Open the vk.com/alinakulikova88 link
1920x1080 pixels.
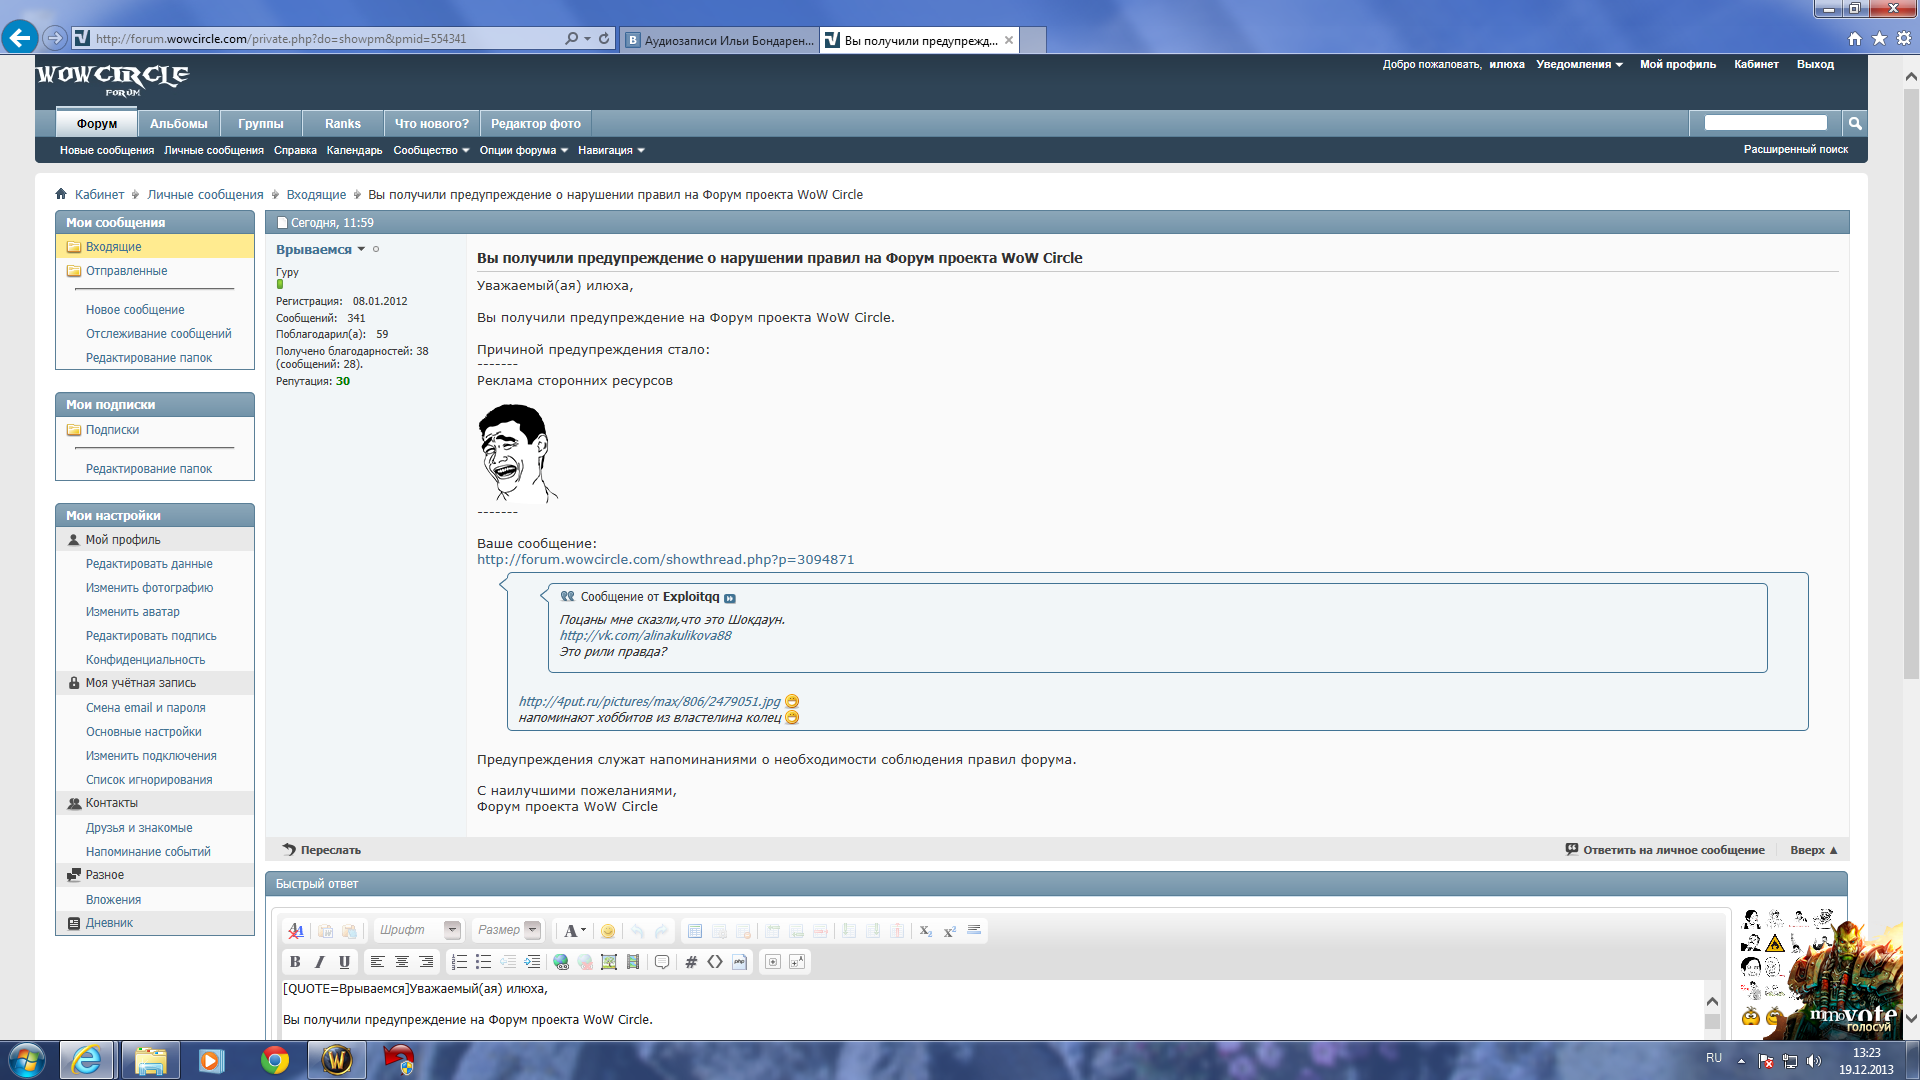pos(645,635)
